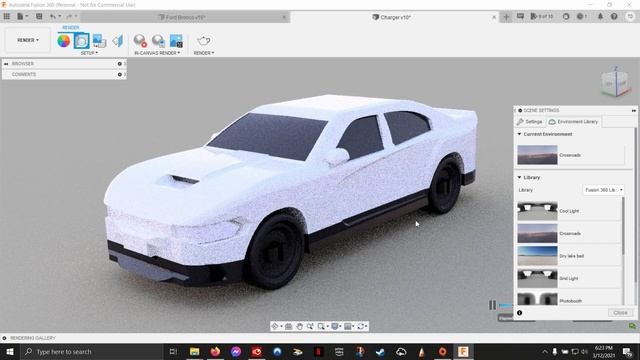Pause the in-canvas rendering
Viewport: 640px width, 360px height.
point(493,305)
